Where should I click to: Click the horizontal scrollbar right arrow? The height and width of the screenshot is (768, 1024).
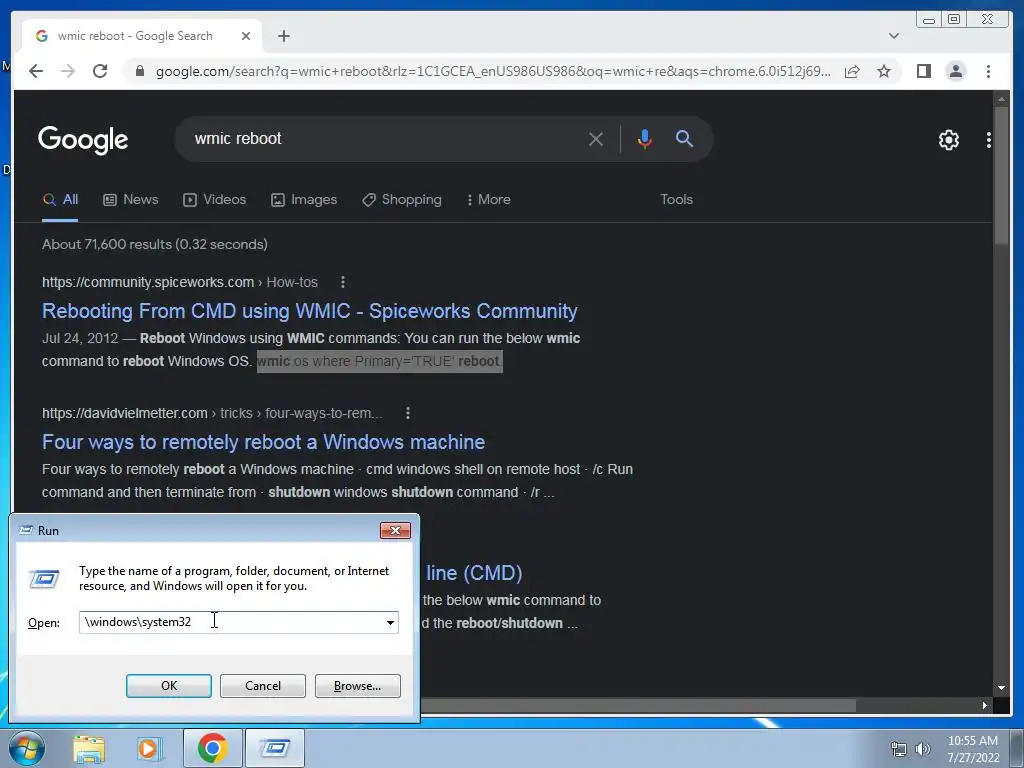(x=985, y=705)
